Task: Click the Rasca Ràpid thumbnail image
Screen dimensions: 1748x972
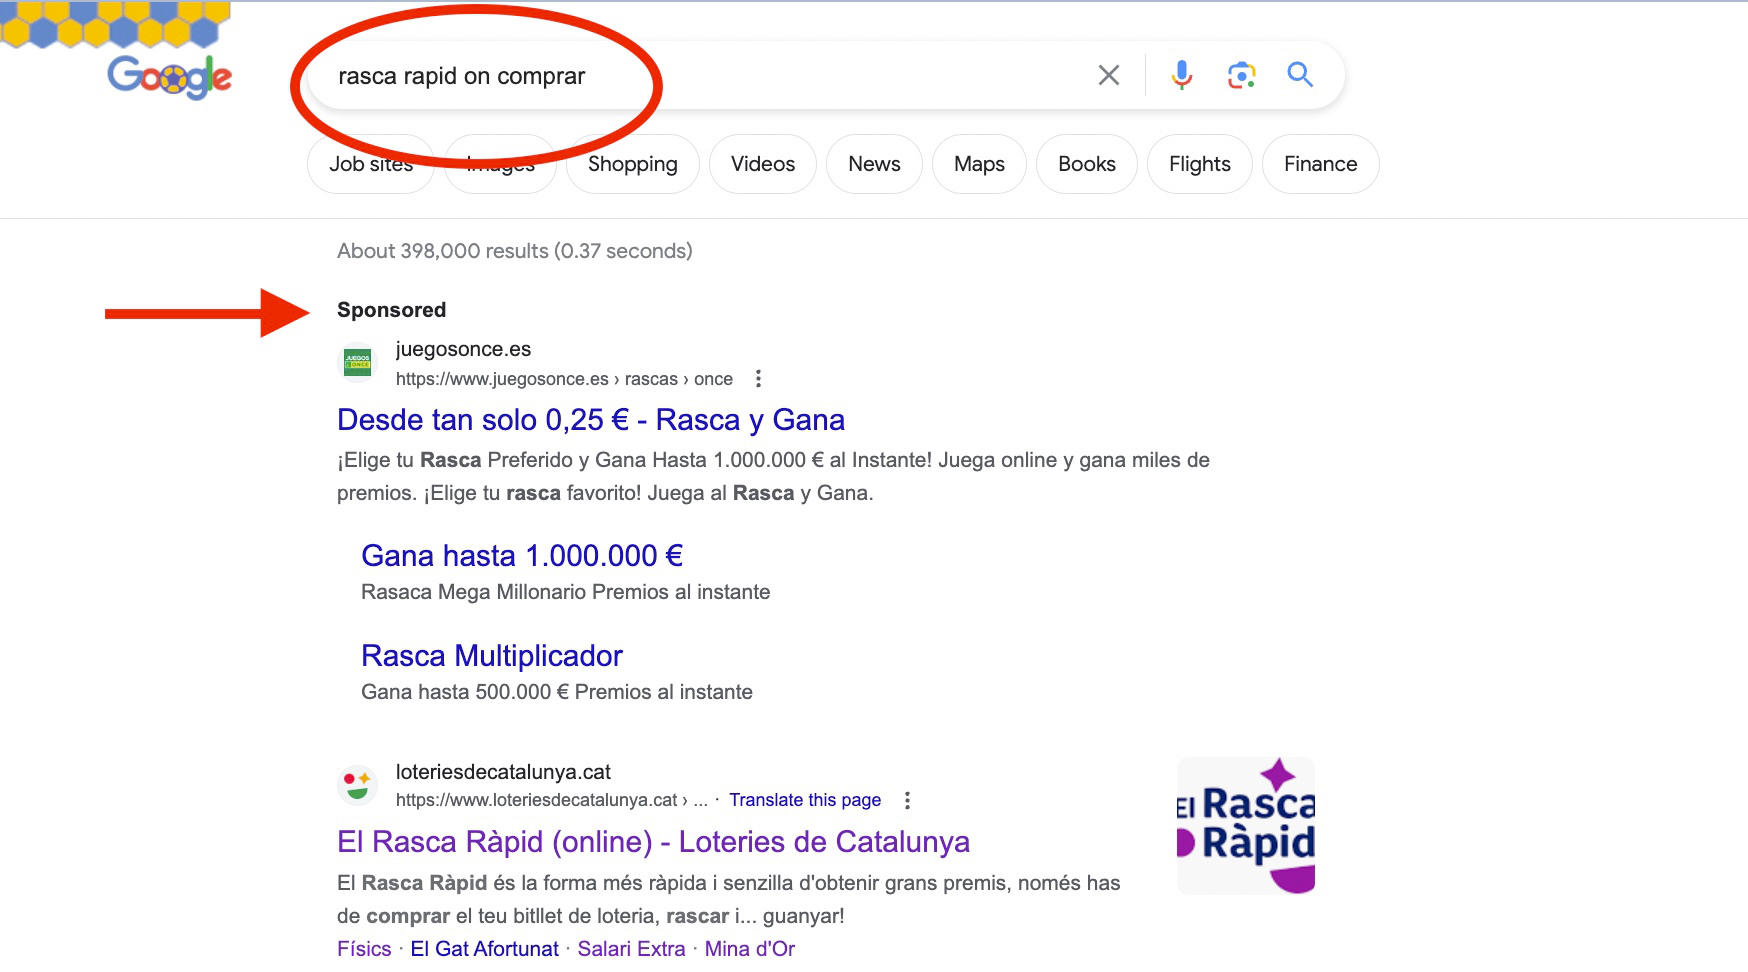Action: point(1246,826)
